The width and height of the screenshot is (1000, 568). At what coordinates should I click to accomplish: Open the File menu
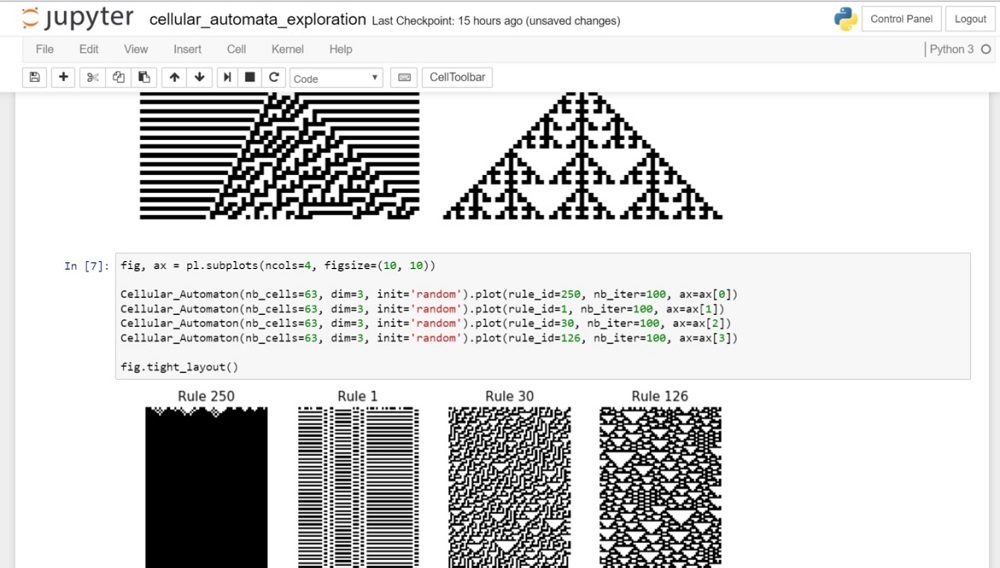45,49
